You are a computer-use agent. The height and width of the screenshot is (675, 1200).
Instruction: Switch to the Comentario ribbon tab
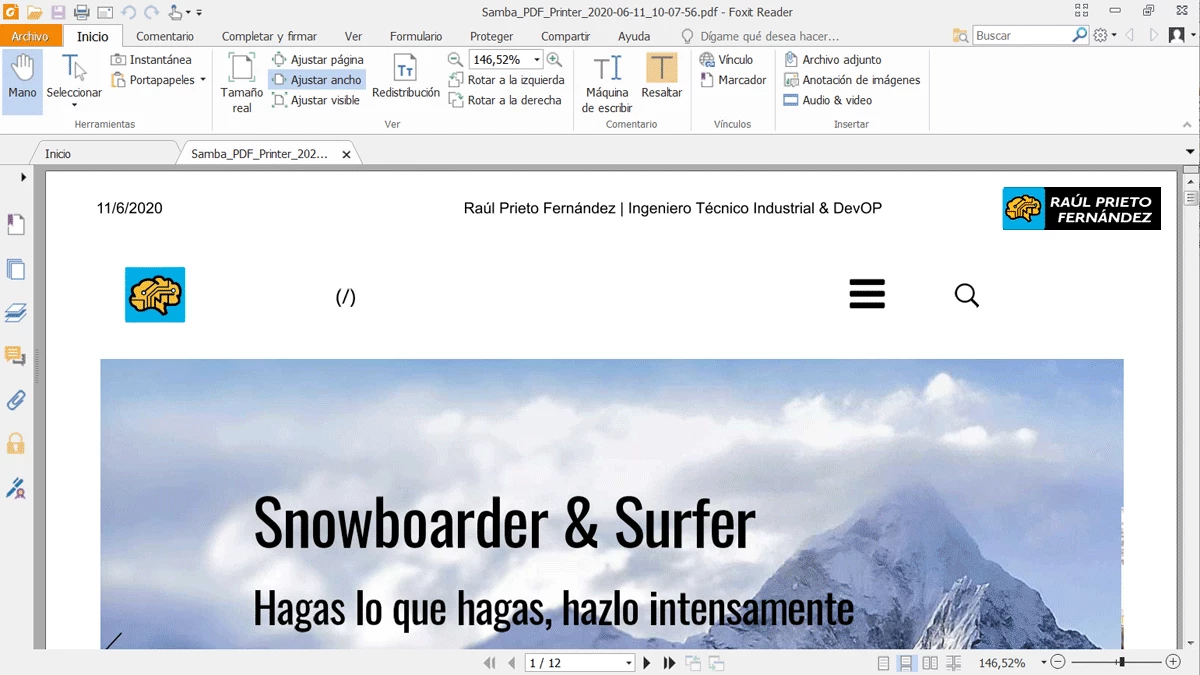click(x=164, y=36)
